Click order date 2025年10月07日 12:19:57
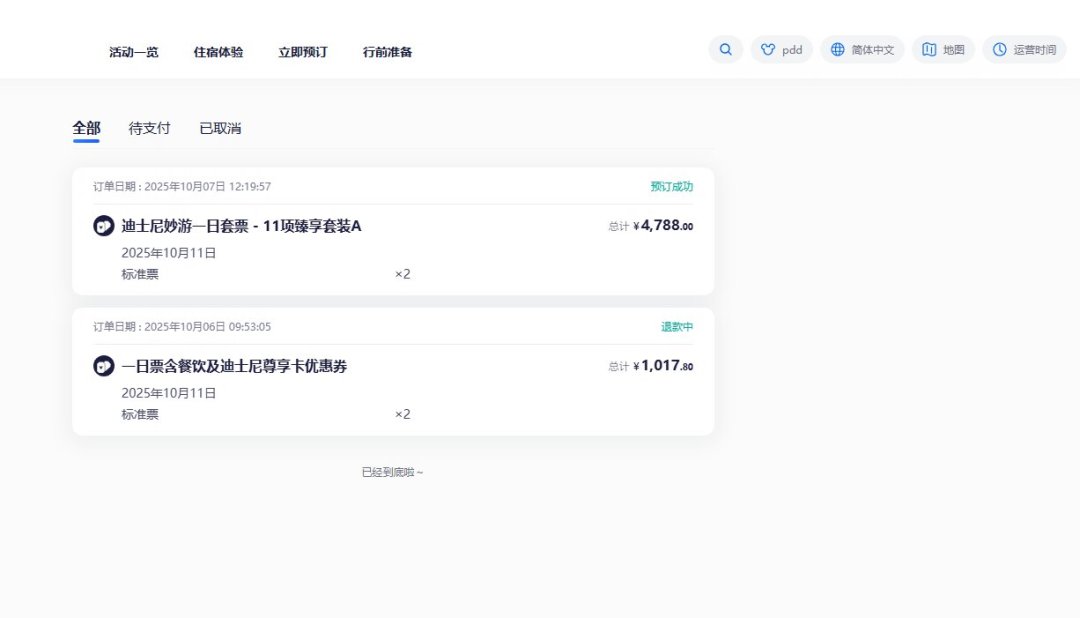Image resolution: width=1080 pixels, height=618 pixels. coord(207,187)
